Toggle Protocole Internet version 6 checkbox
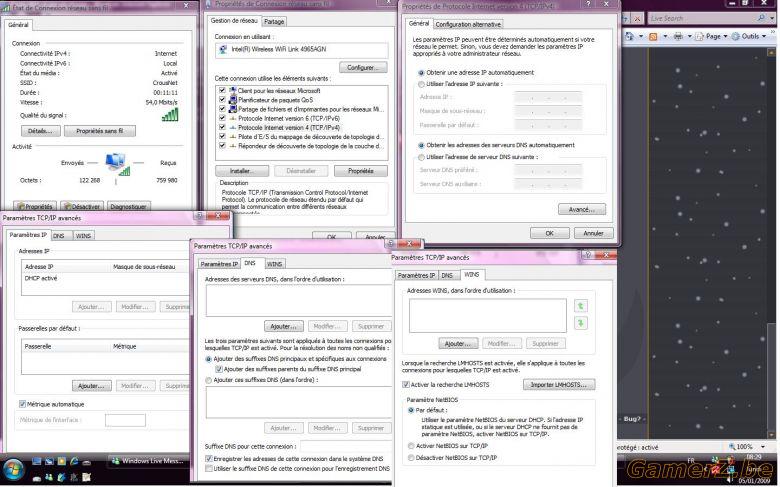 pos(222,118)
